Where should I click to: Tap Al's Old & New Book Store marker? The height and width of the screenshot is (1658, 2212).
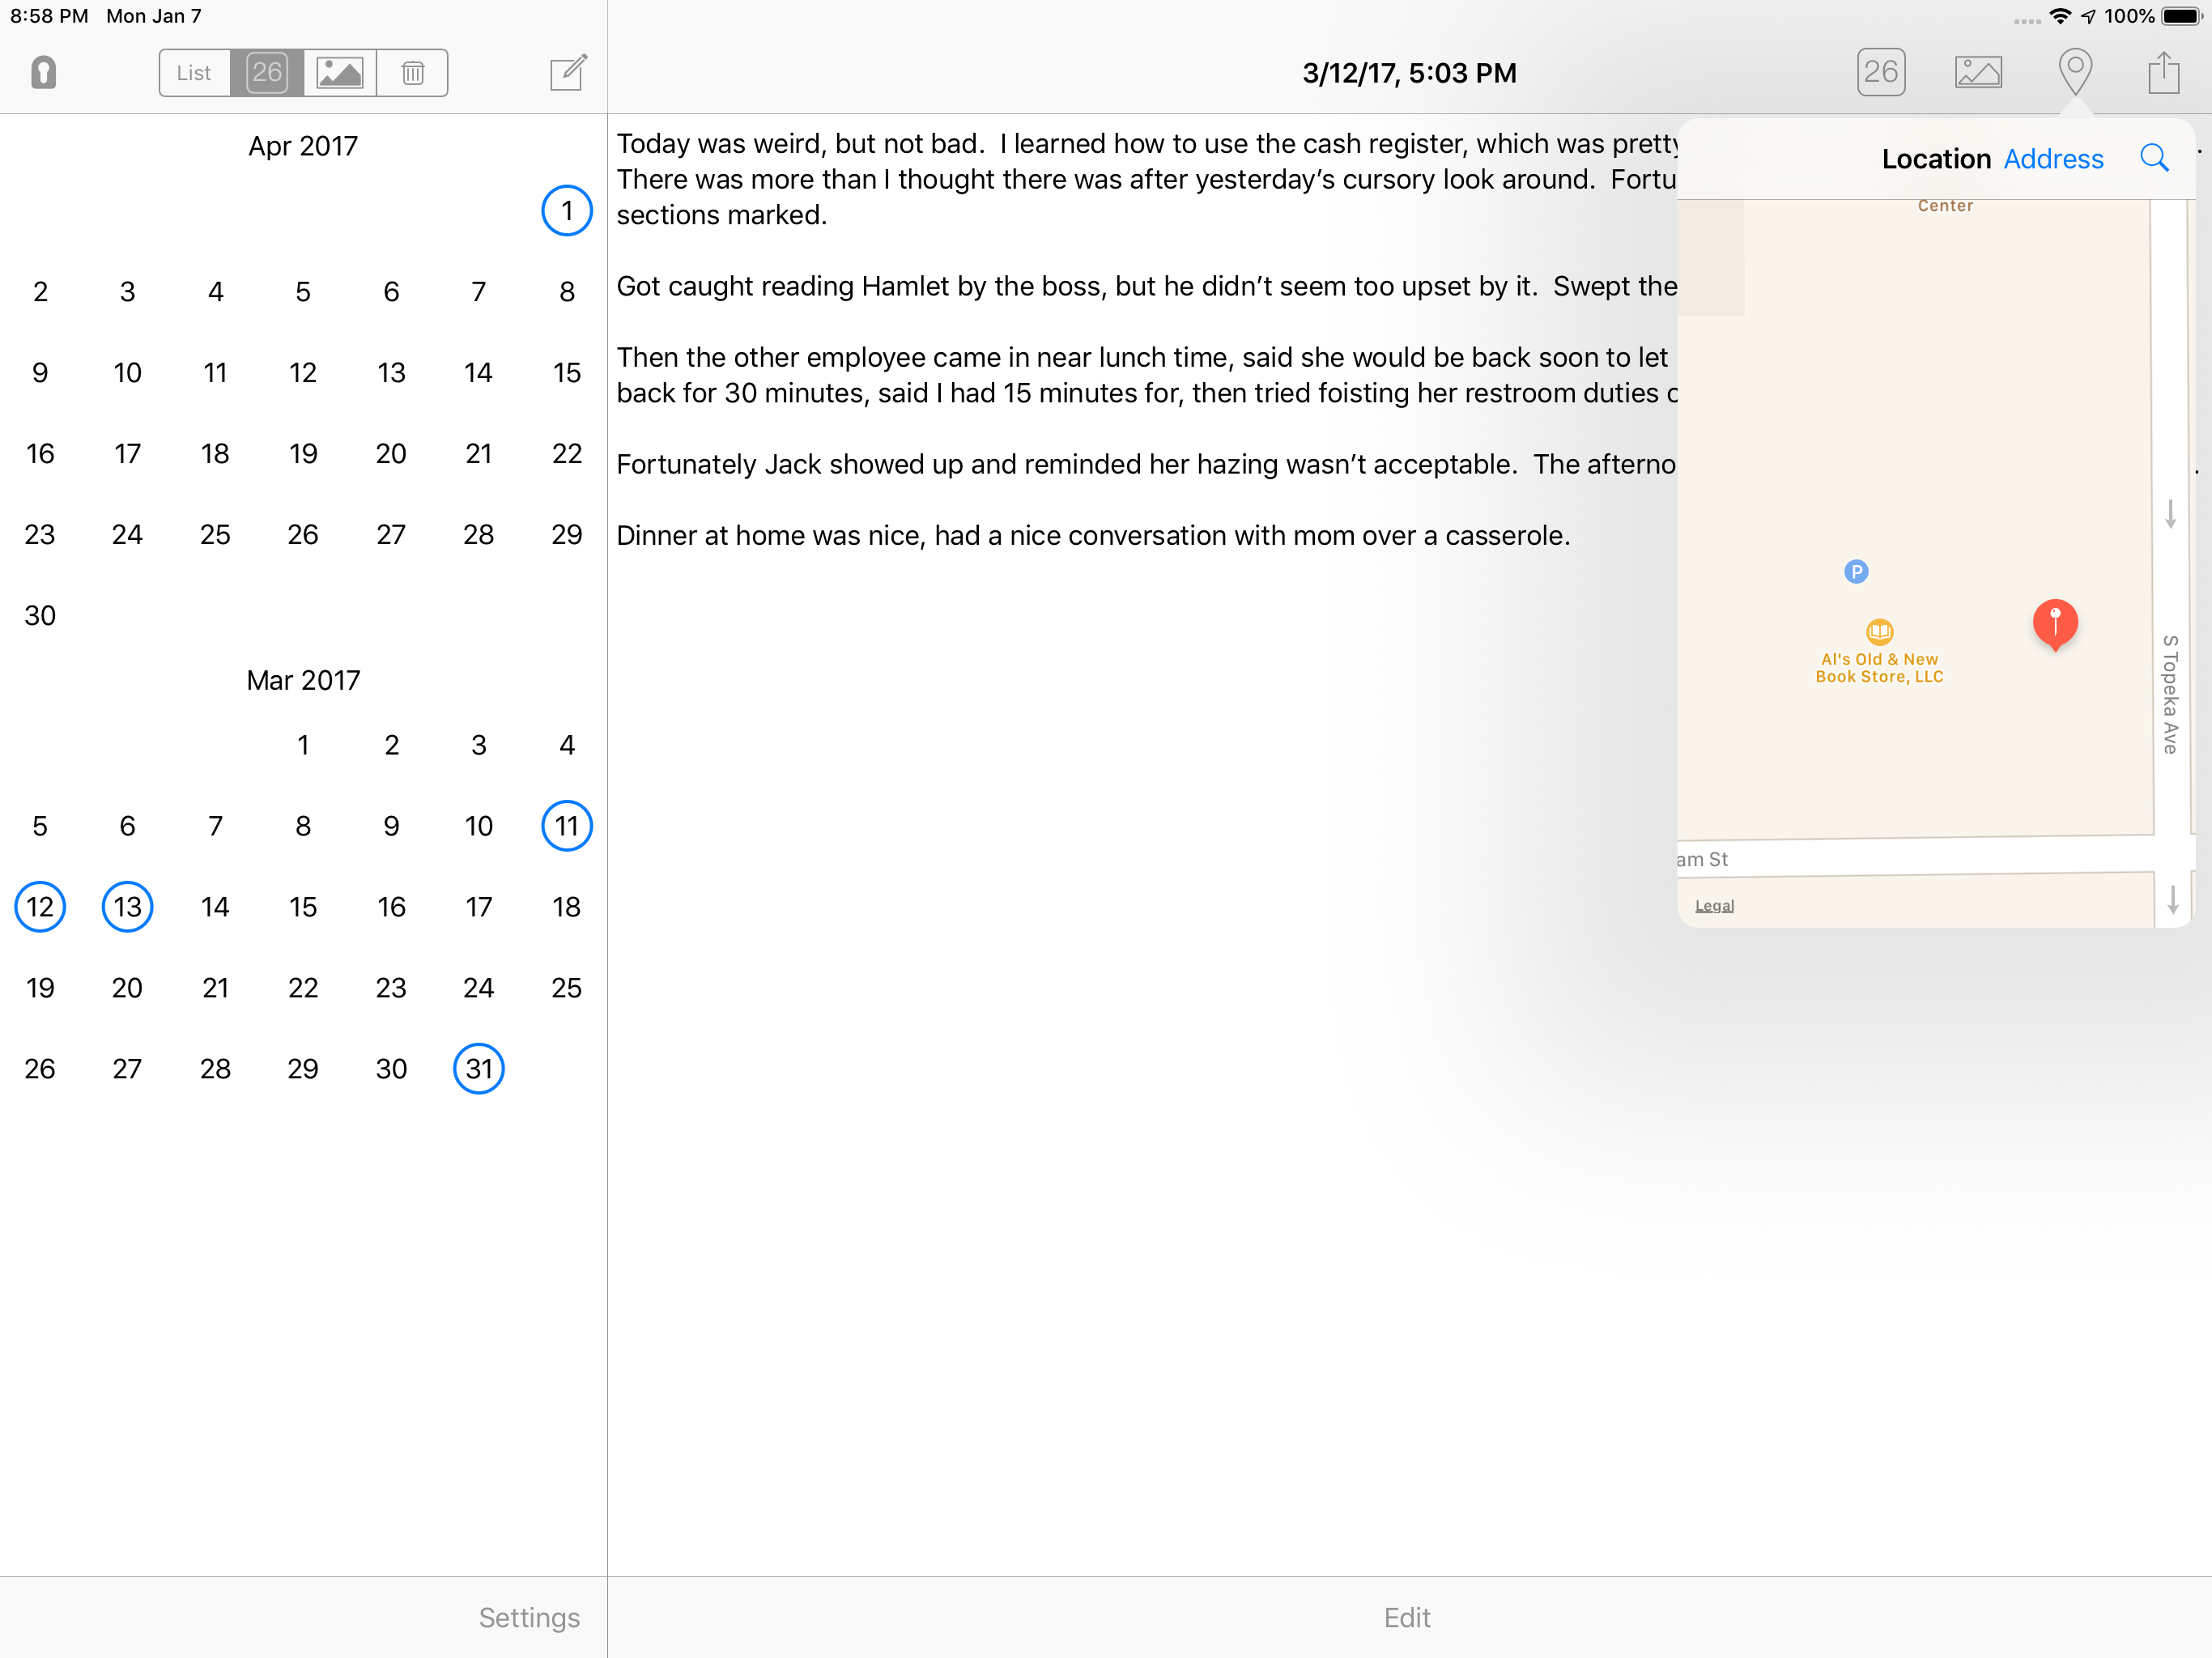click(1879, 632)
